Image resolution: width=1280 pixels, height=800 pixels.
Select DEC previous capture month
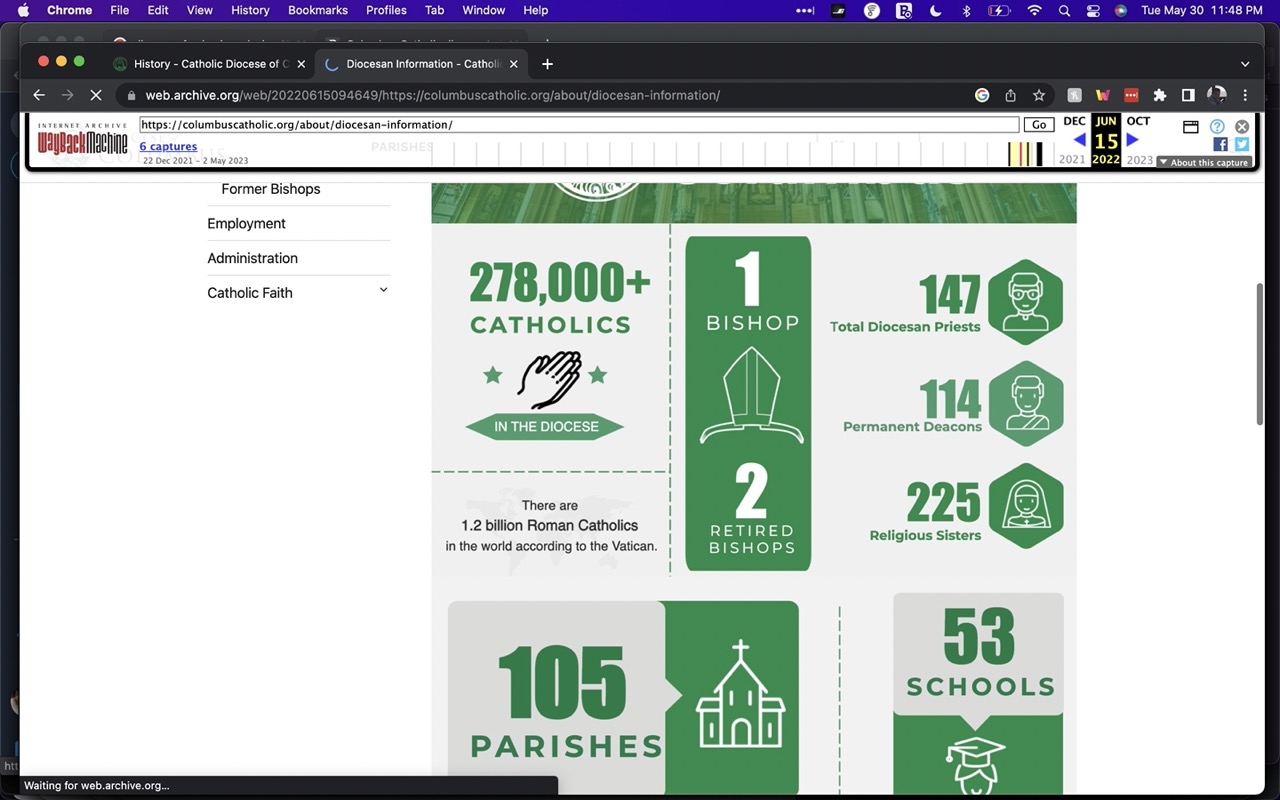(1074, 121)
